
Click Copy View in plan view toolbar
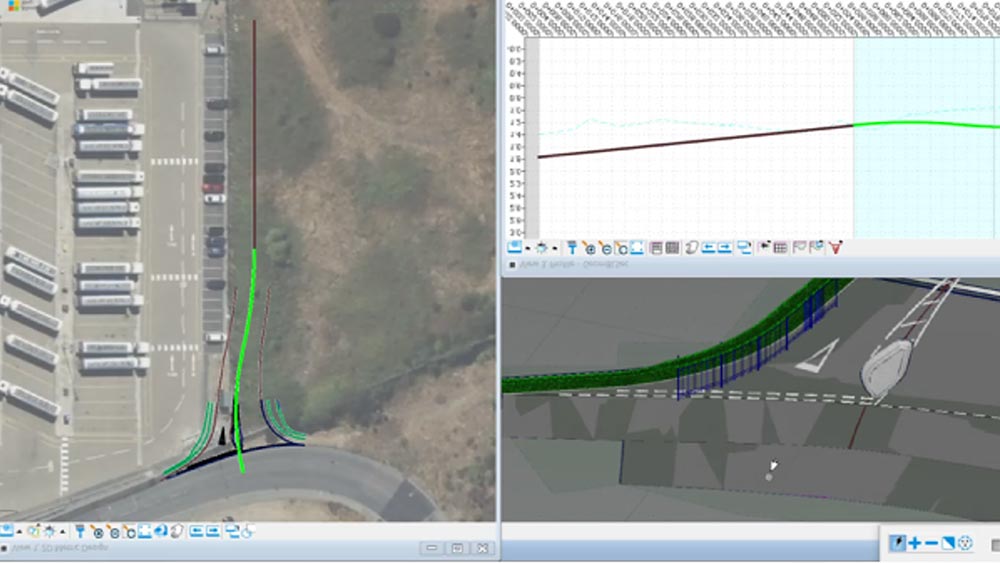pyautogui.click(x=232, y=531)
